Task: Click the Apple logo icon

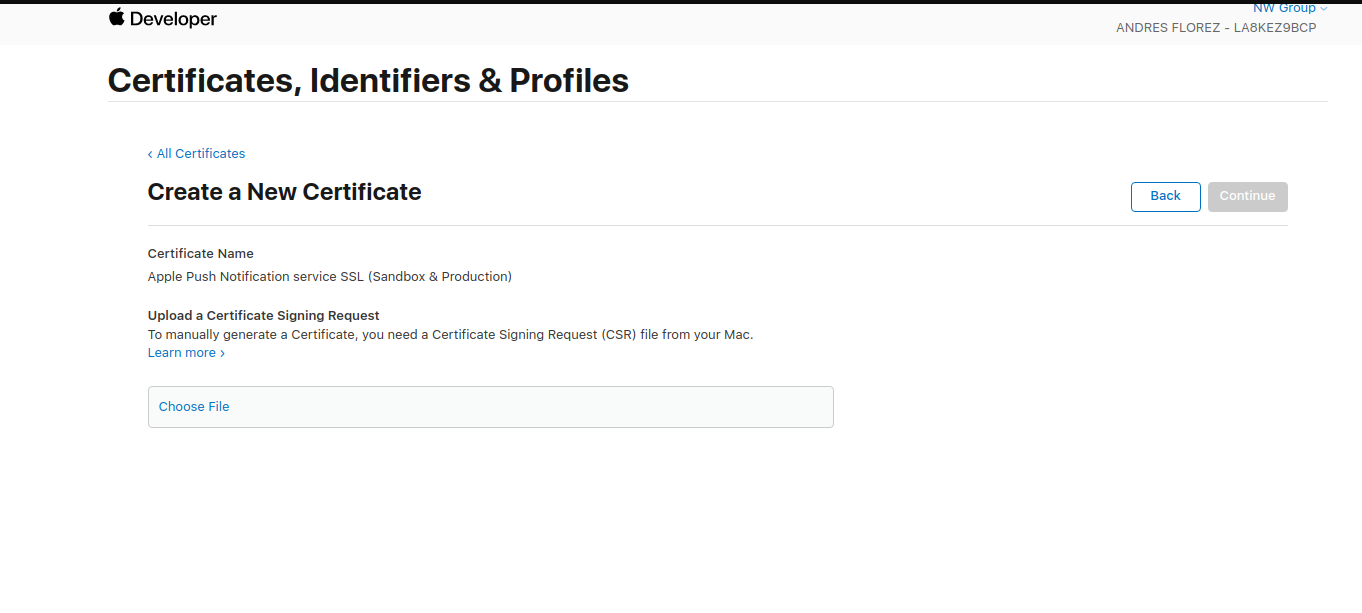Action: 117,18
